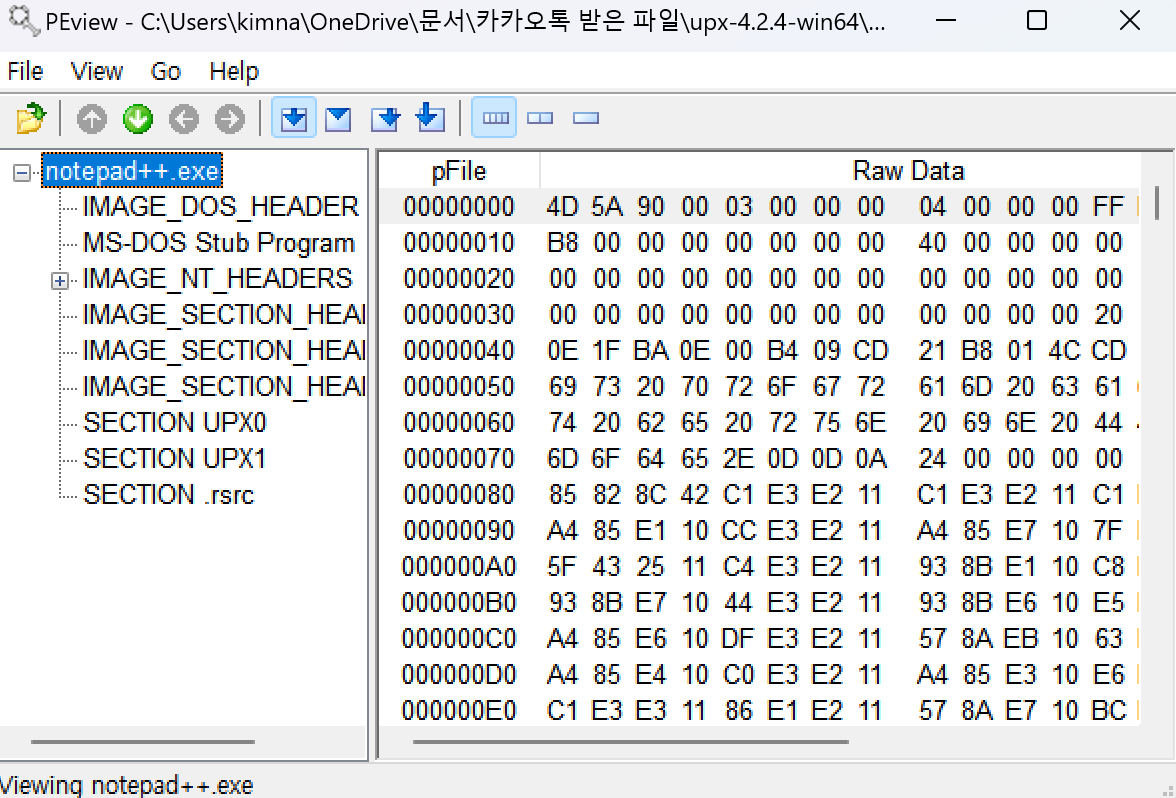Click the blue down-arrow-on-box toolbar icon
The width and height of the screenshot is (1176, 798).
pyautogui.click(x=430, y=118)
